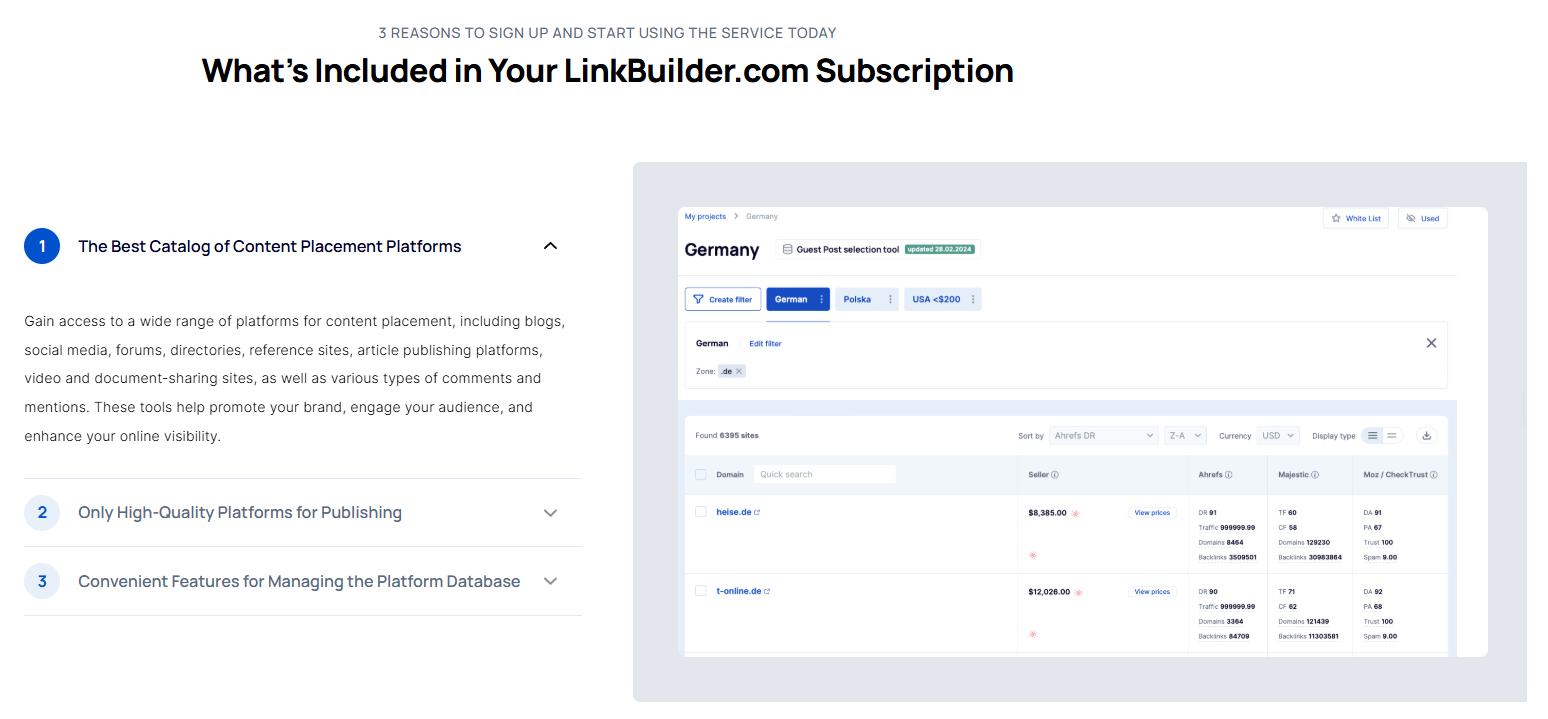This screenshot has height=719, width=1548.
Task: Click the download icon near Display type
Action: click(x=1428, y=435)
